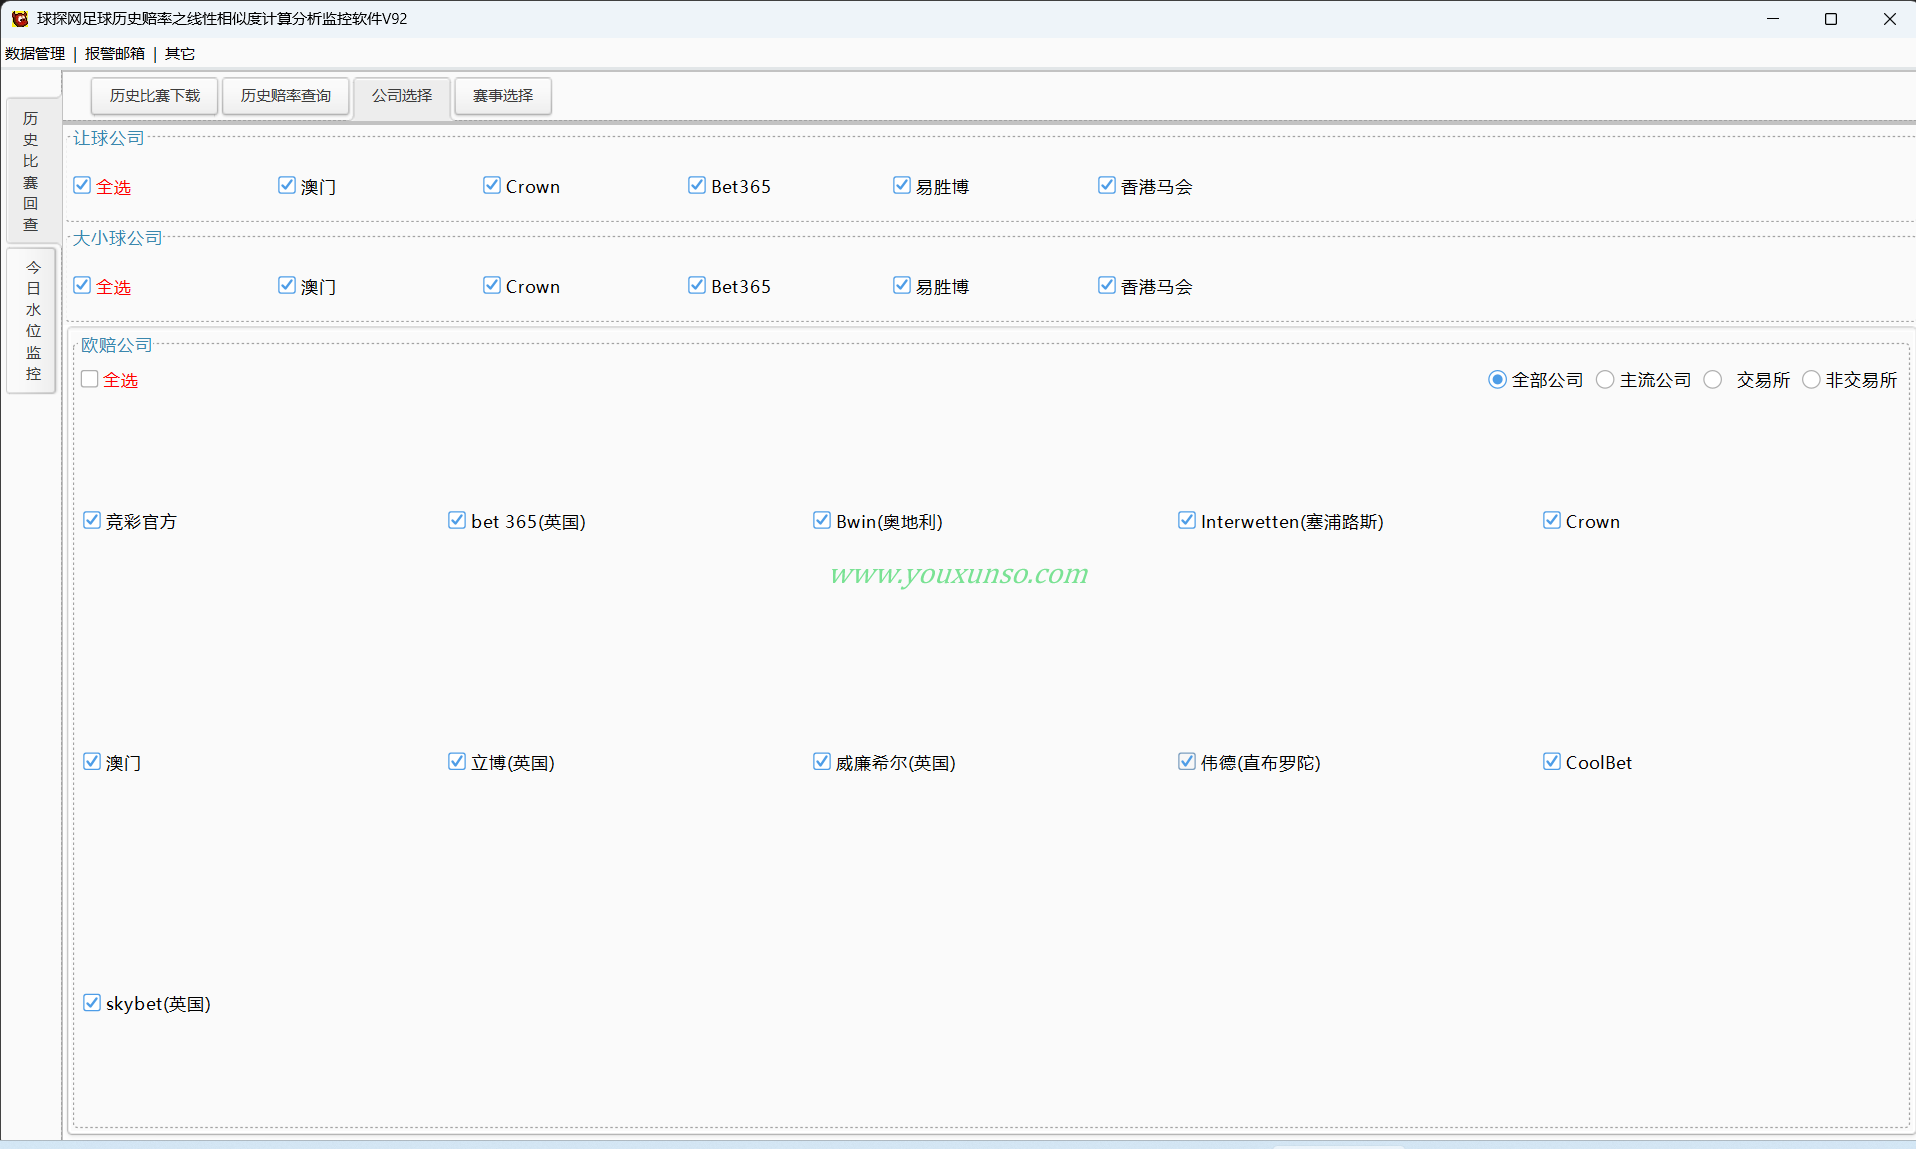1916x1149 pixels.
Task: Toggle Bet365 checkbox in 大小球公司
Action: [697, 286]
